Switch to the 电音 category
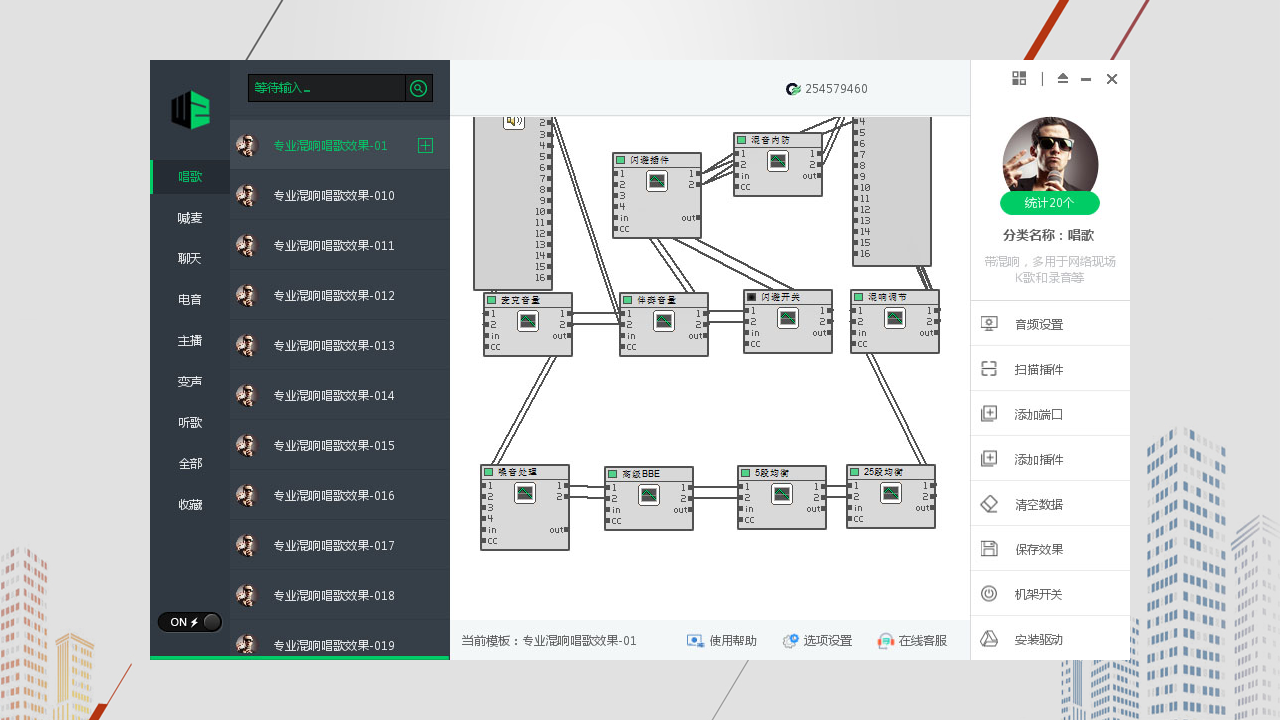Image resolution: width=1280 pixels, height=720 pixels. coord(189,299)
